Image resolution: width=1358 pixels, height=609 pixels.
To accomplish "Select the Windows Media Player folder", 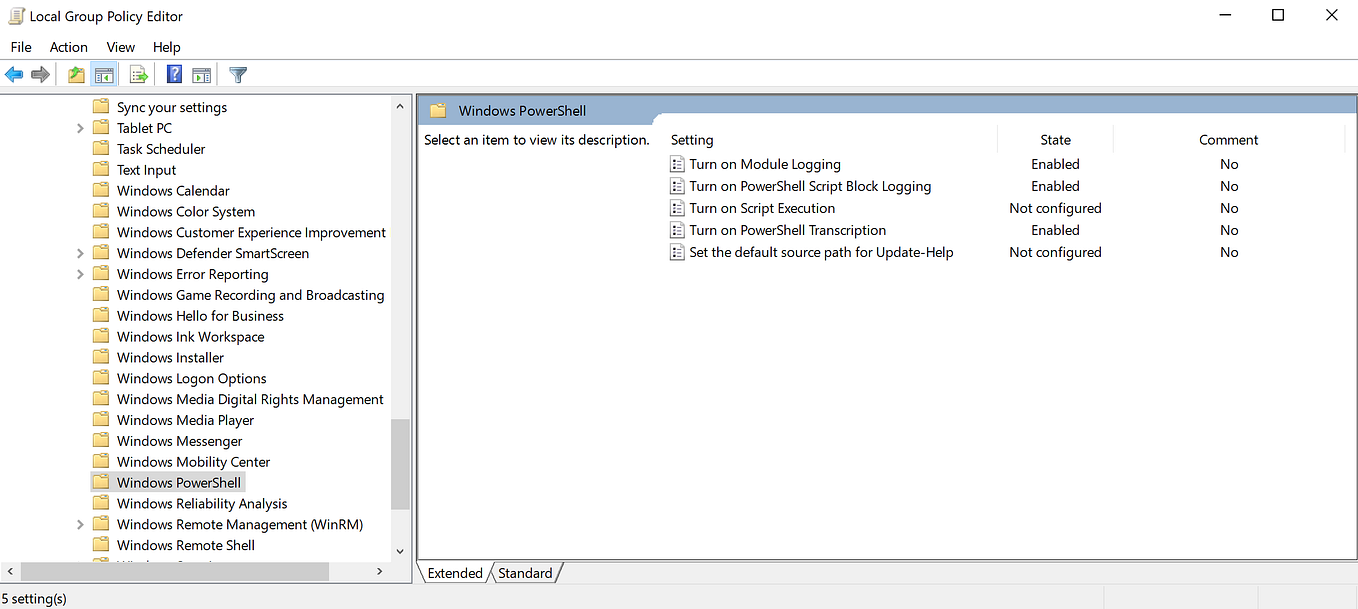I will (x=184, y=420).
